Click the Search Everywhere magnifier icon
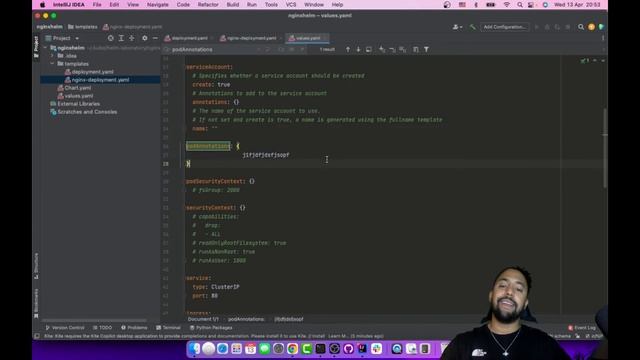The image size is (640, 360). click(581, 27)
